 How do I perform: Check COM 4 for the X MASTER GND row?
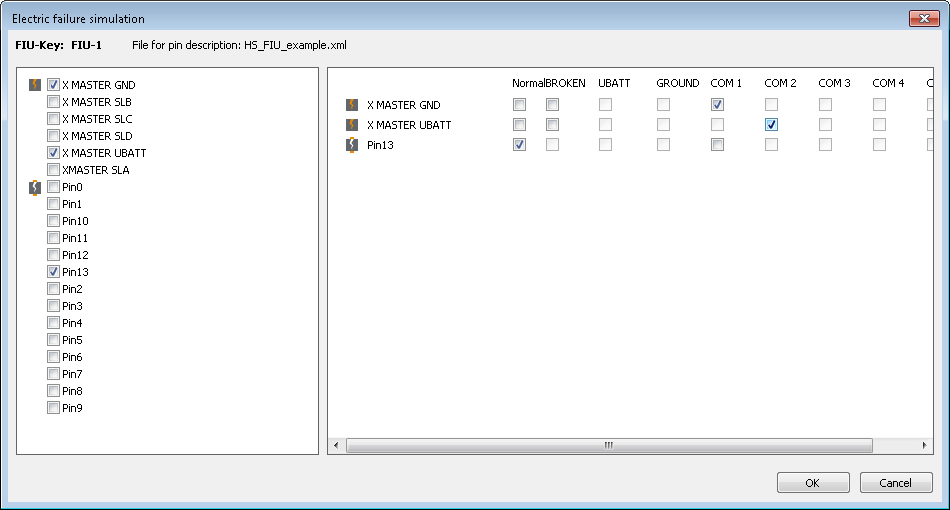point(879,105)
